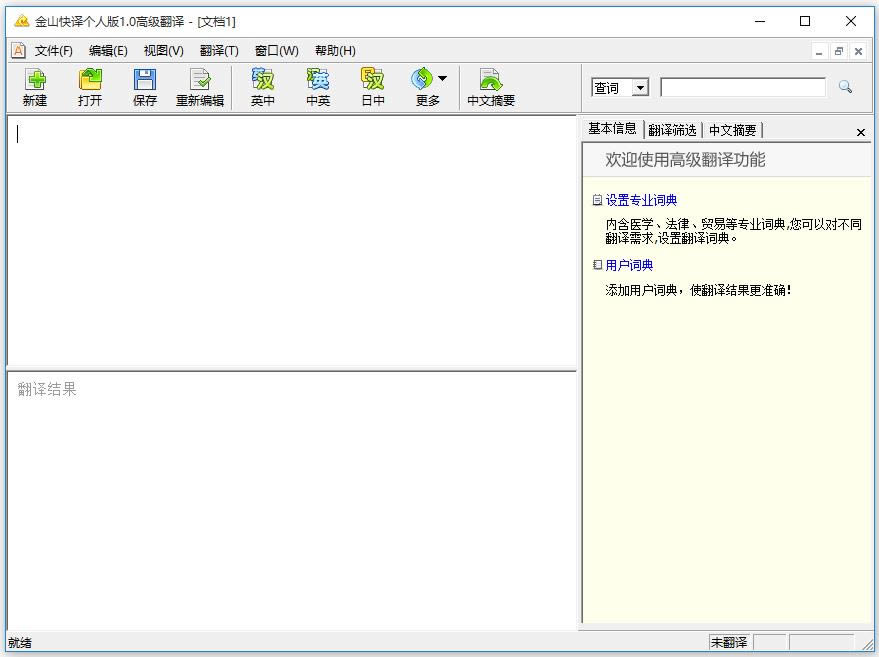Click the 未翻译 status bar entry

tap(729, 642)
